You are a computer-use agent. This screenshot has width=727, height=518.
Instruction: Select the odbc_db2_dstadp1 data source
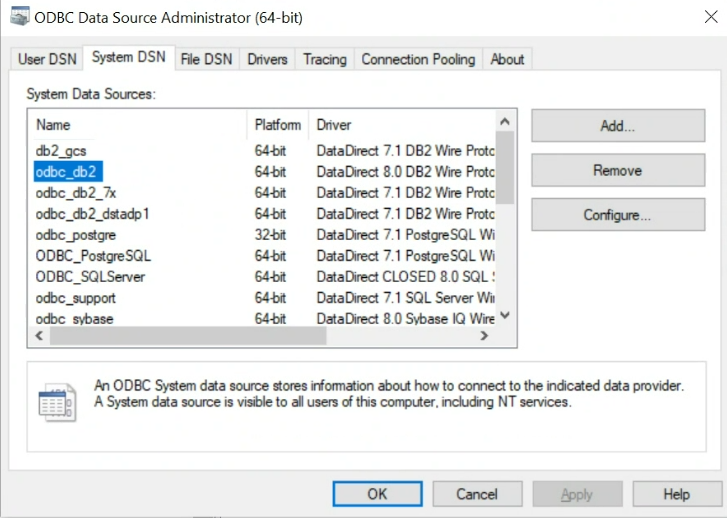(x=92, y=214)
